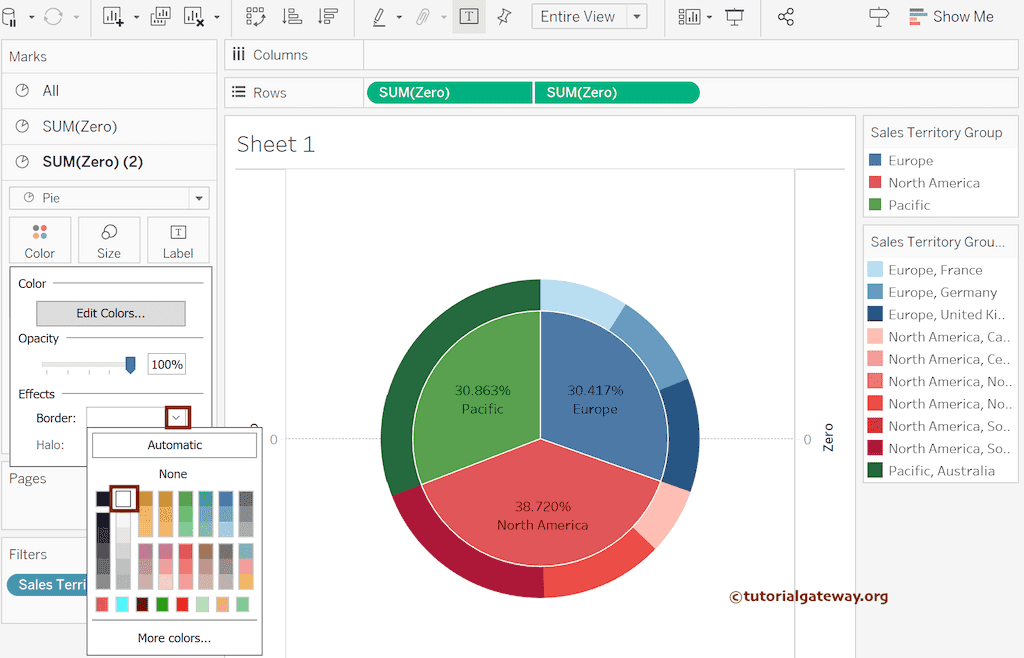Click the Clear Sheet icon
Image resolution: width=1024 pixels, height=658 pixels.
coord(194,17)
